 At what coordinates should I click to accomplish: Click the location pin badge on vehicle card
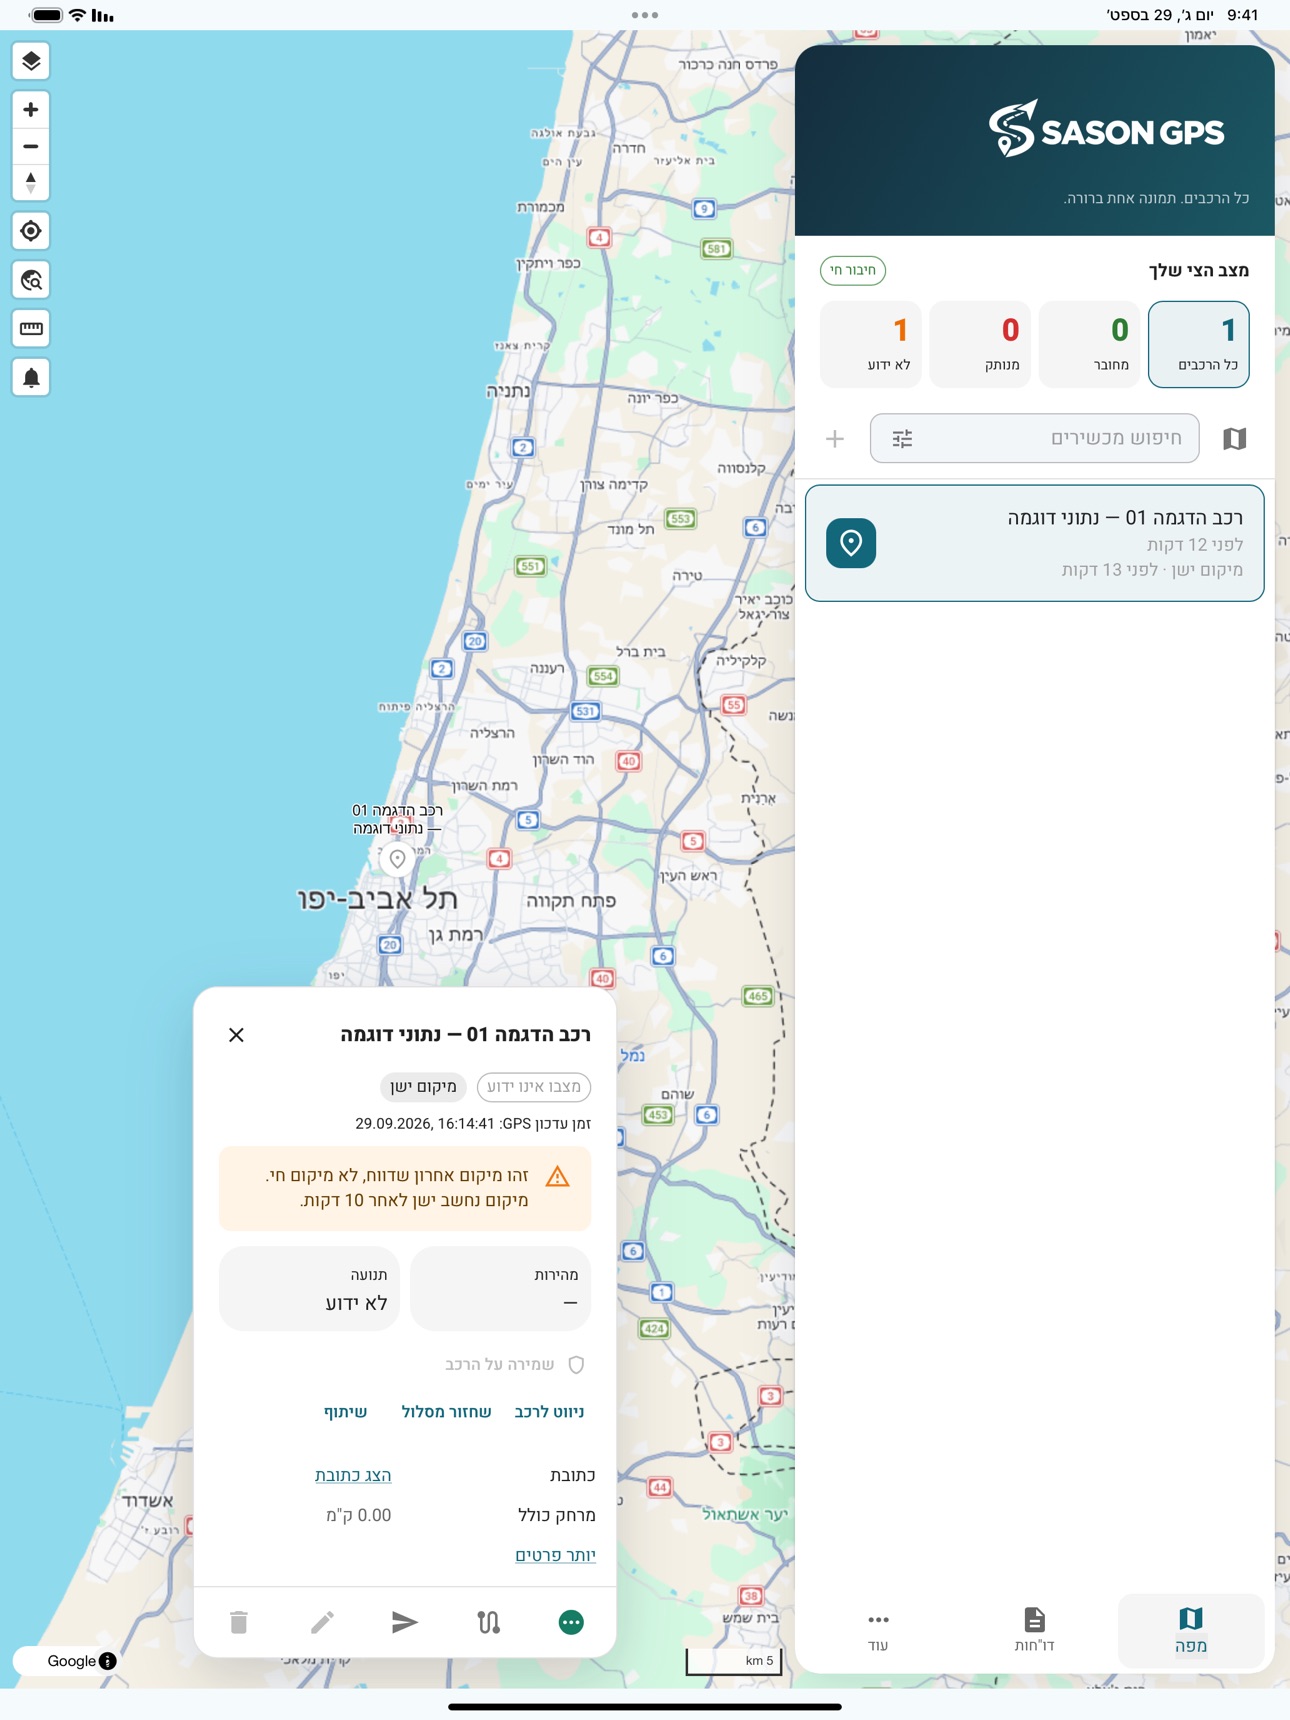click(851, 543)
